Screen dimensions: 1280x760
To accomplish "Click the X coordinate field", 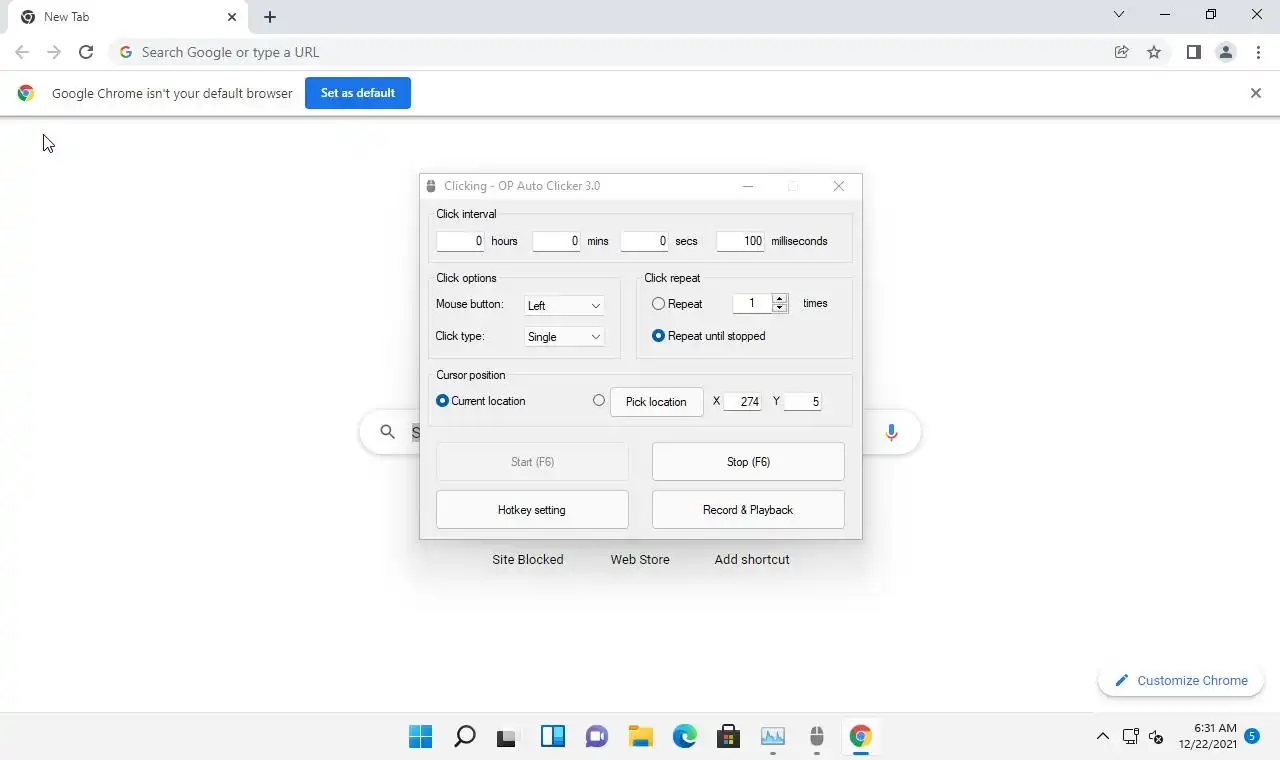I will click(742, 402).
